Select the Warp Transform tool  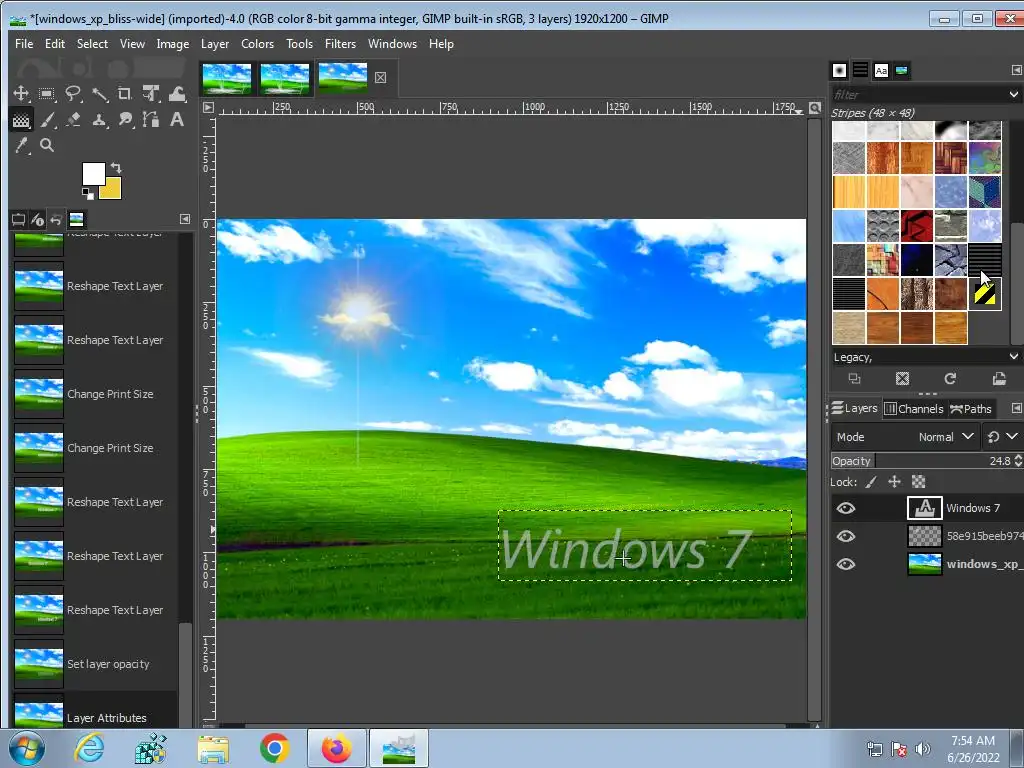click(177, 93)
